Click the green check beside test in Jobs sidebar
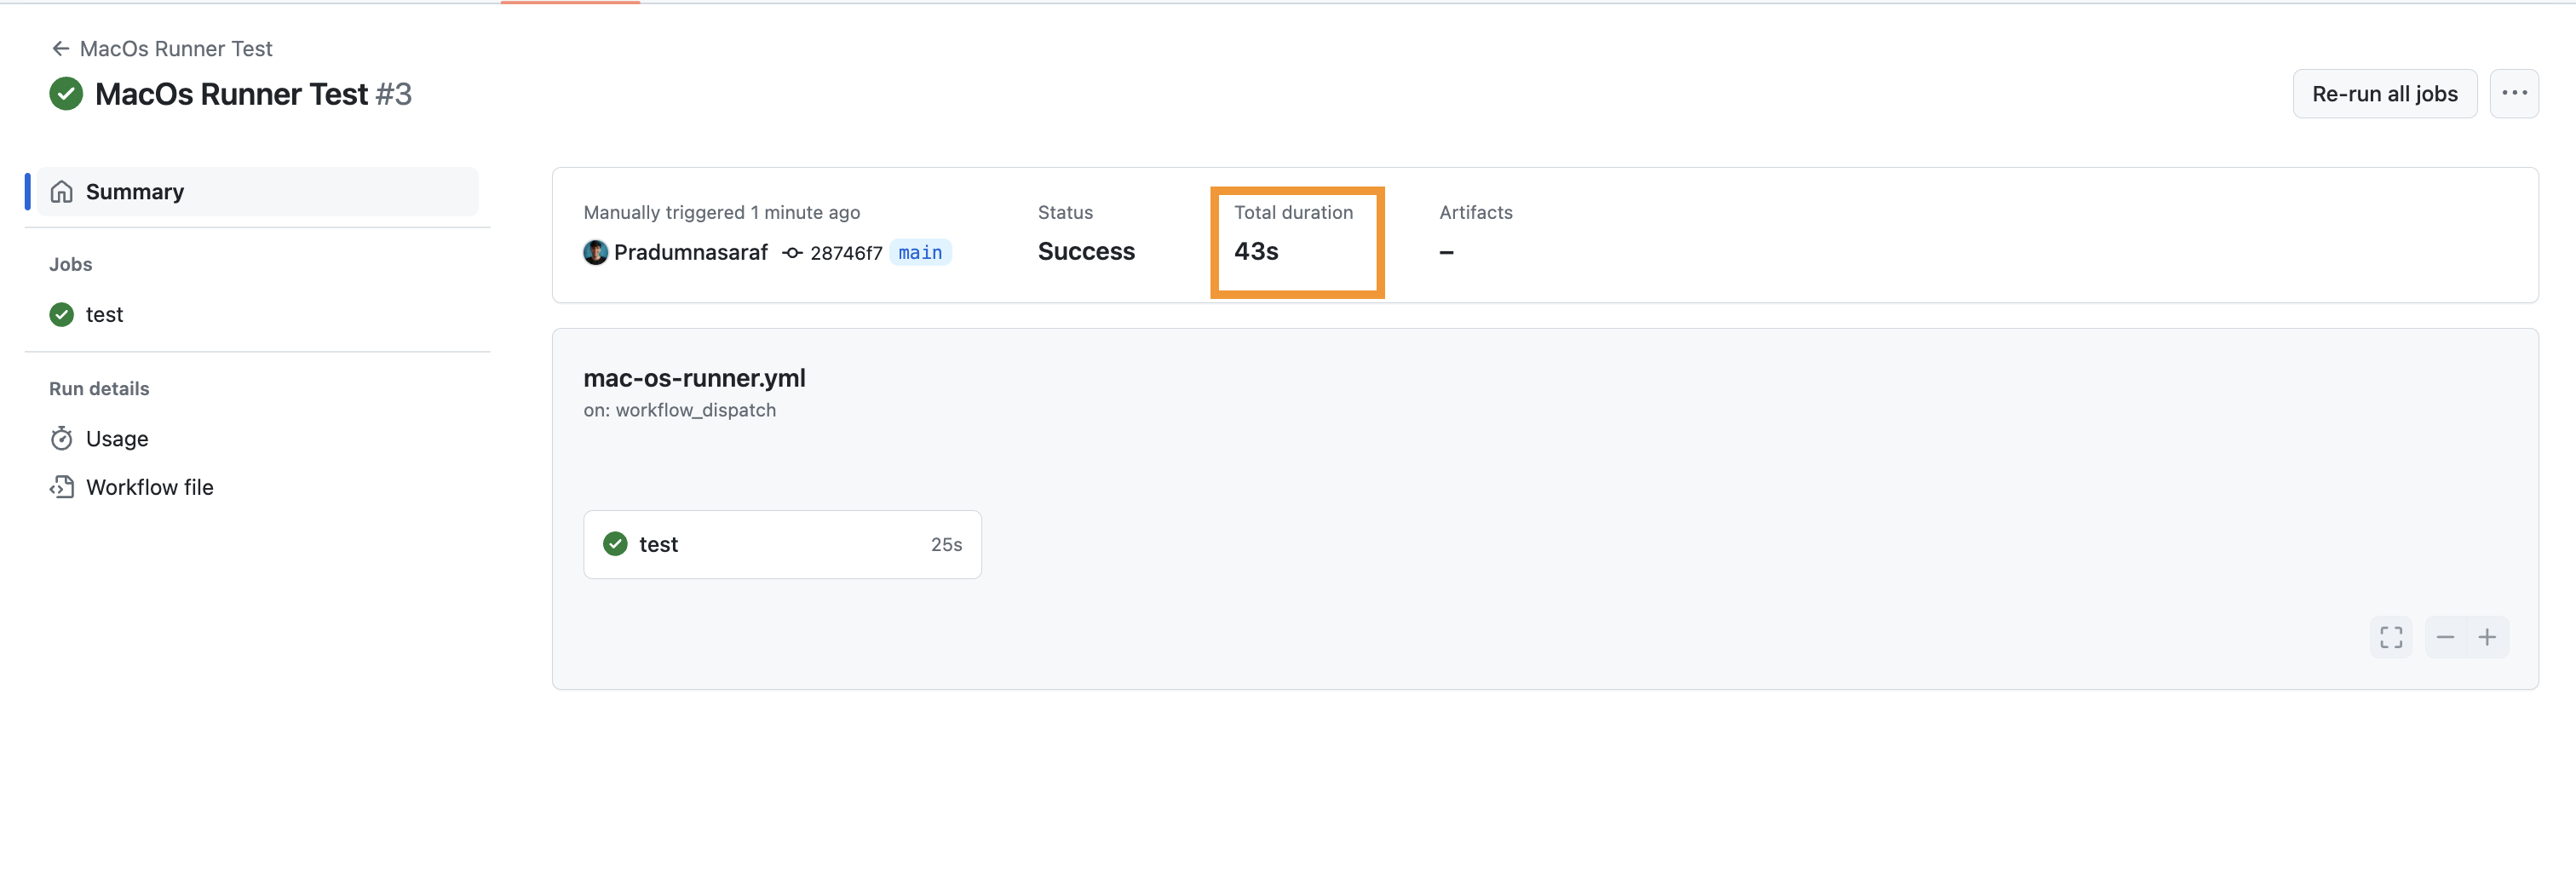 click(61, 314)
